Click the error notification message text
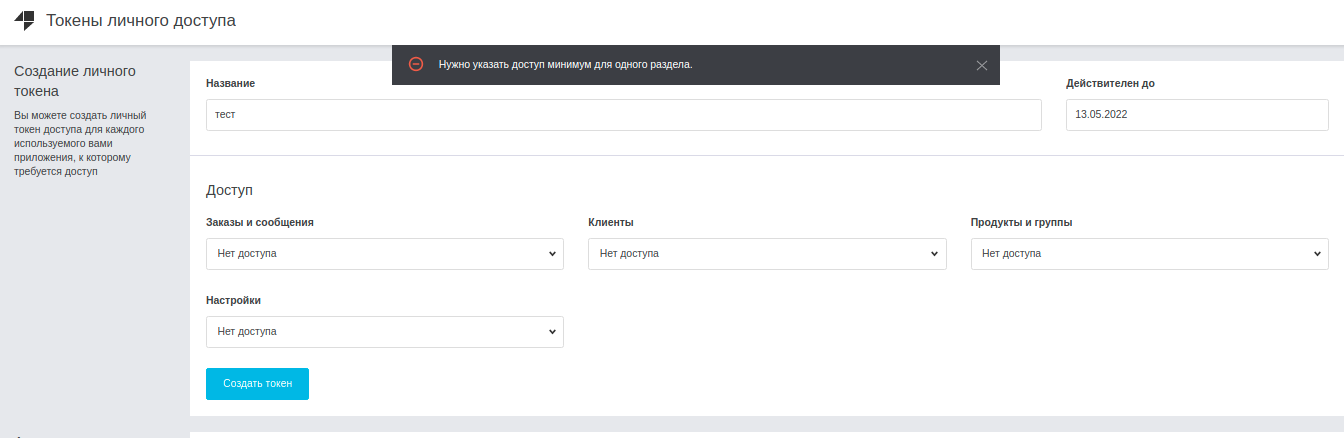The height and width of the screenshot is (438, 1344). click(x=566, y=64)
